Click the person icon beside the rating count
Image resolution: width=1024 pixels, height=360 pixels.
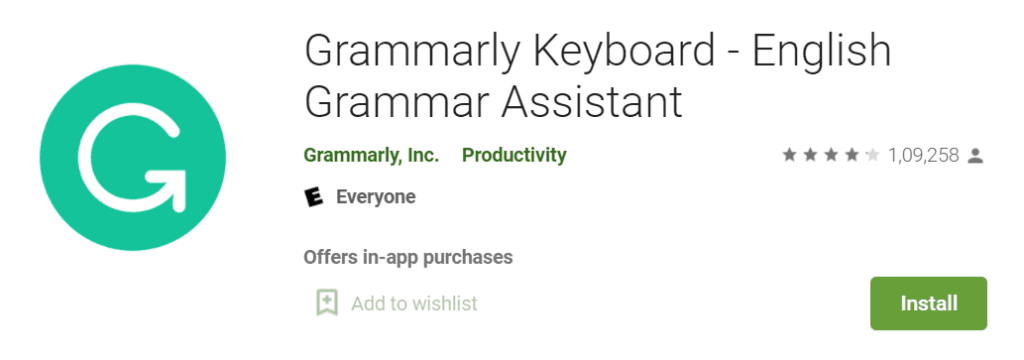[975, 155]
